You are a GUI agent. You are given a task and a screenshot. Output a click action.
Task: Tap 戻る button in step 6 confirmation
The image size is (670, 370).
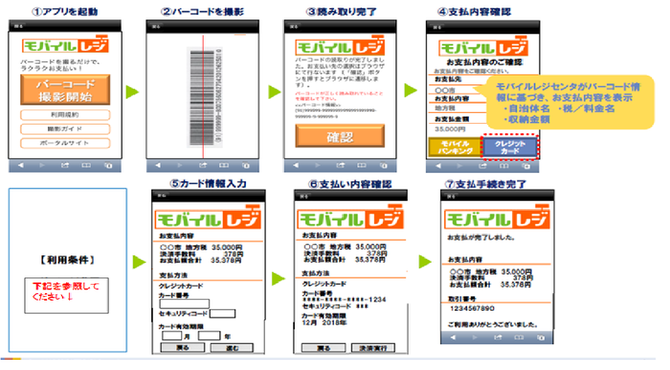tap(323, 348)
